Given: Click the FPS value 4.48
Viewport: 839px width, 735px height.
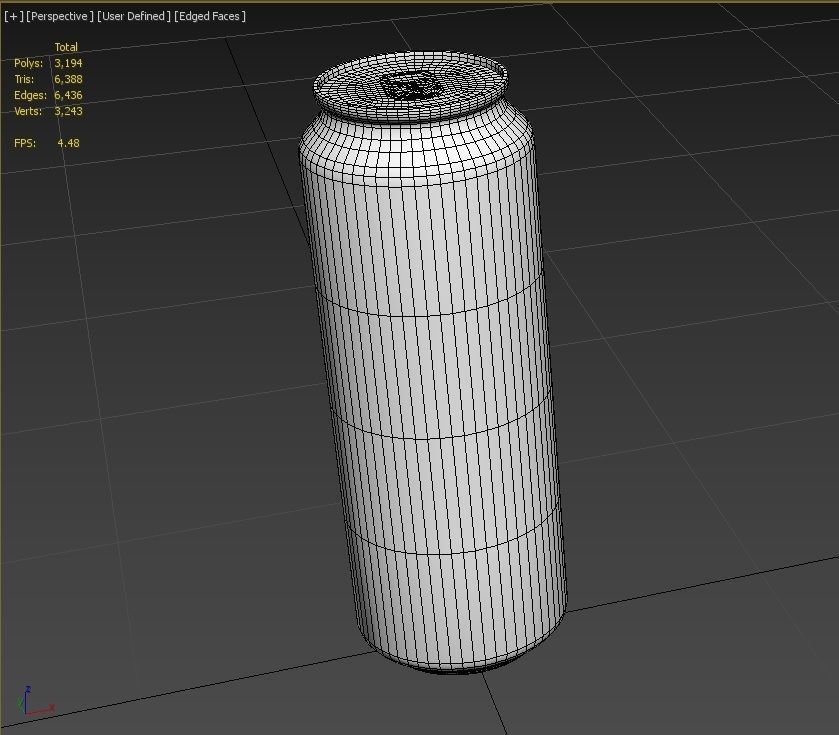Looking at the screenshot, I should tap(68, 143).
